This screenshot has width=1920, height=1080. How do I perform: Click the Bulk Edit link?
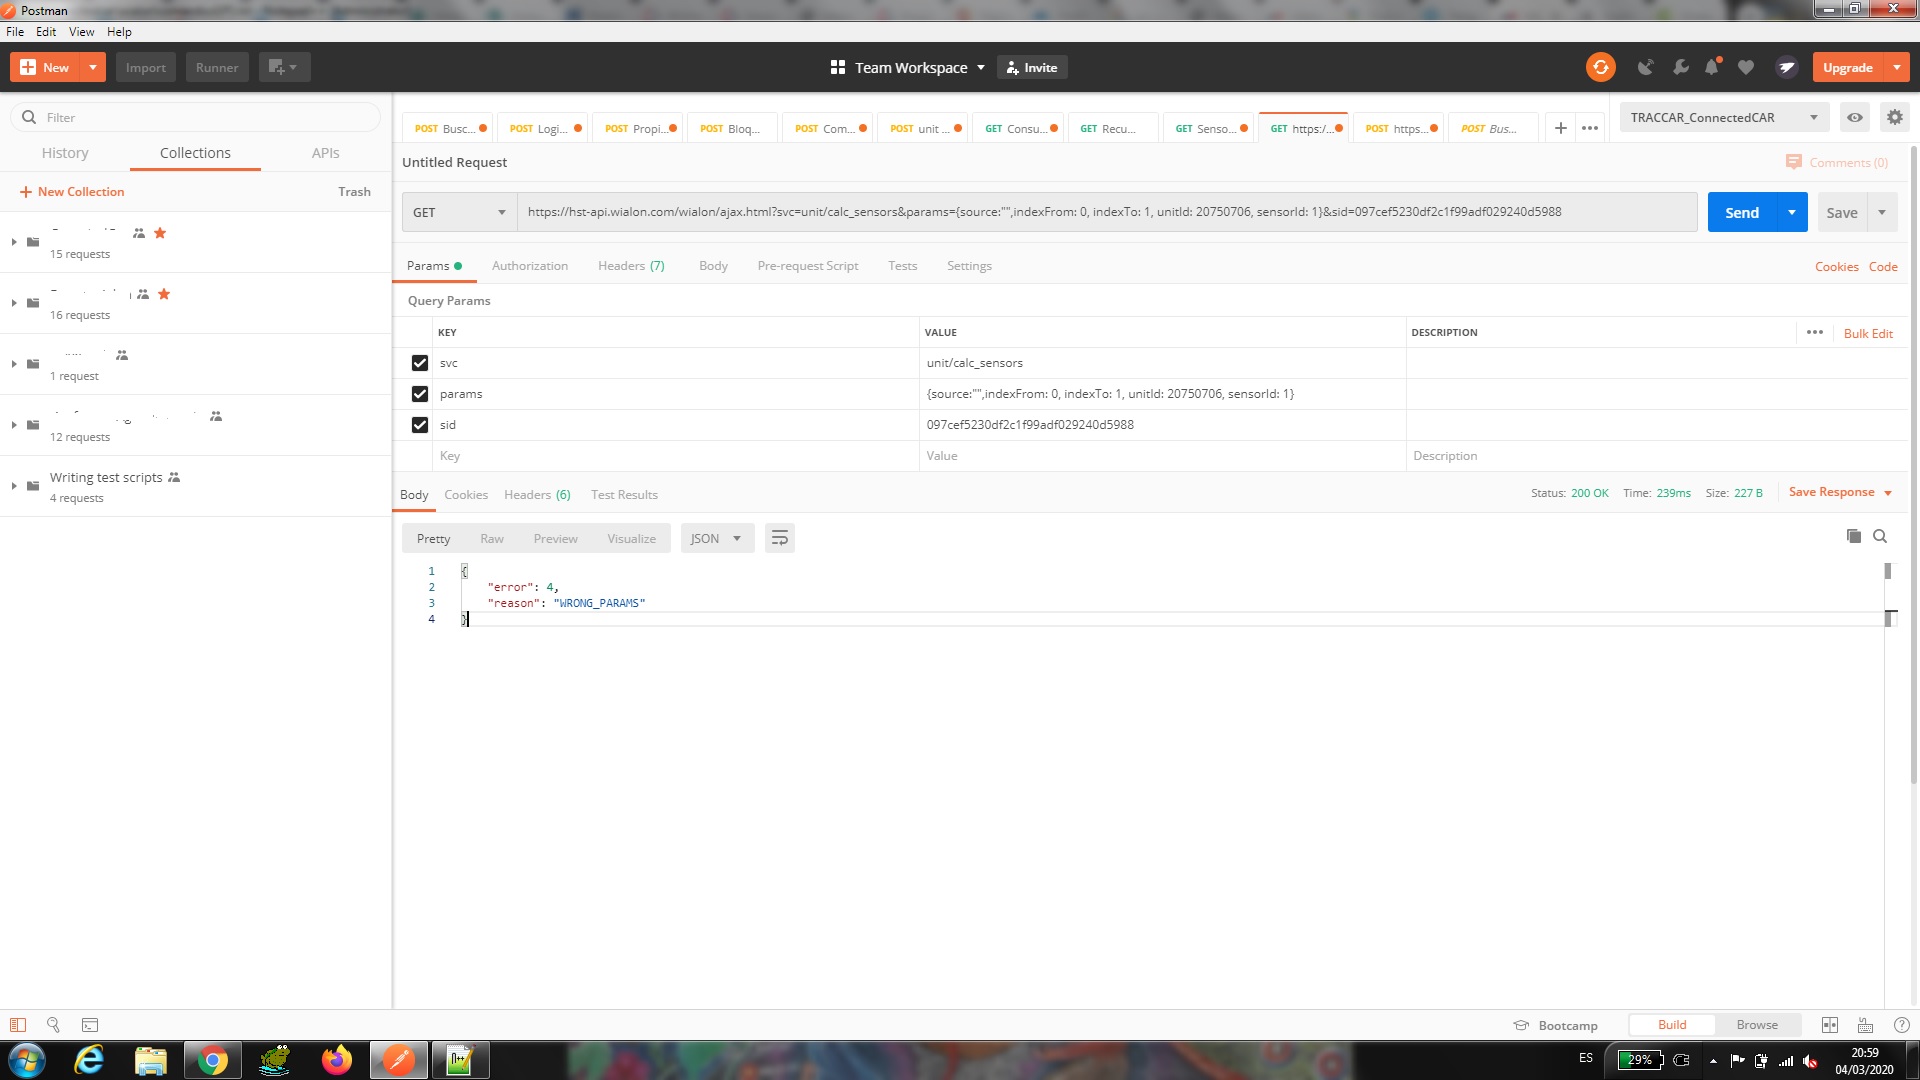[x=1867, y=333]
